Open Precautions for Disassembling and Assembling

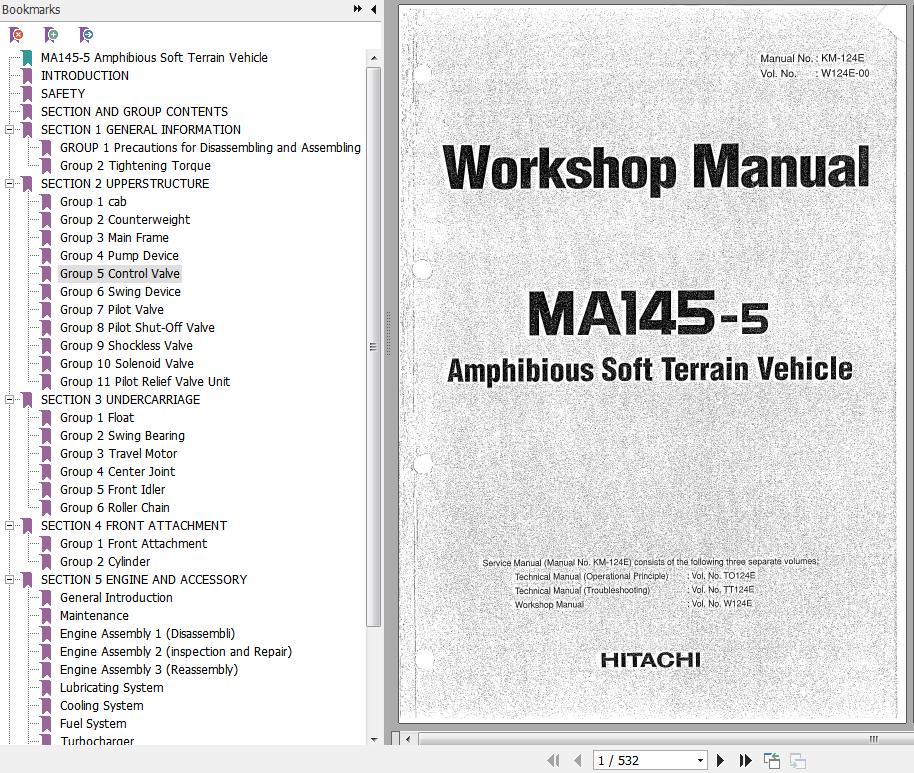[x=210, y=147]
